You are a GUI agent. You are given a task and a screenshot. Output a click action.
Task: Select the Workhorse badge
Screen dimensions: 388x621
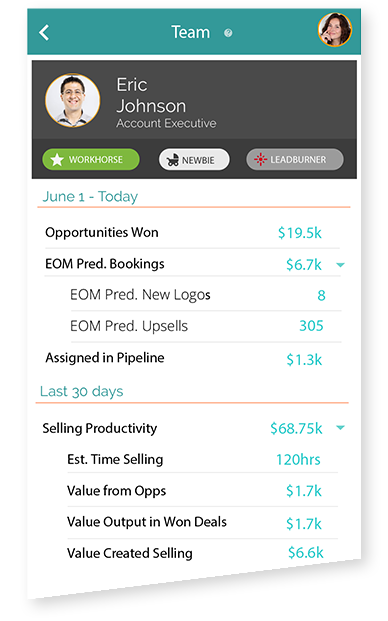tap(91, 160)
